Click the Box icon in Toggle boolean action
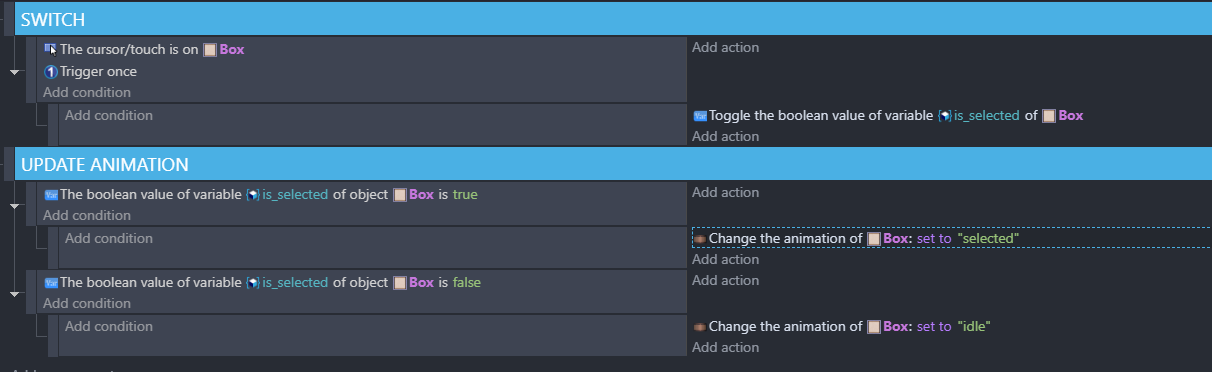Image resolution: width=1212 pixels, height=372 pixels. point(1049,116)
